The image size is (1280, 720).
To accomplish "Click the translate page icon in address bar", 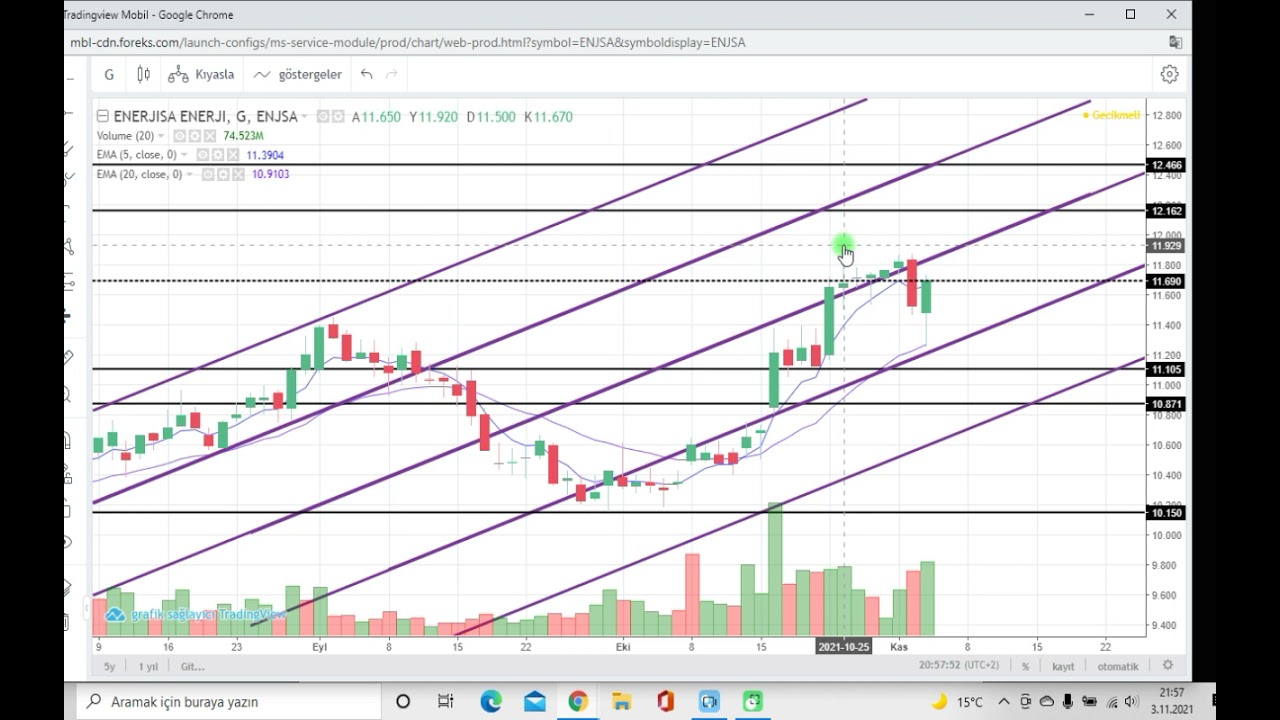I will click(x=1175, y=42).
